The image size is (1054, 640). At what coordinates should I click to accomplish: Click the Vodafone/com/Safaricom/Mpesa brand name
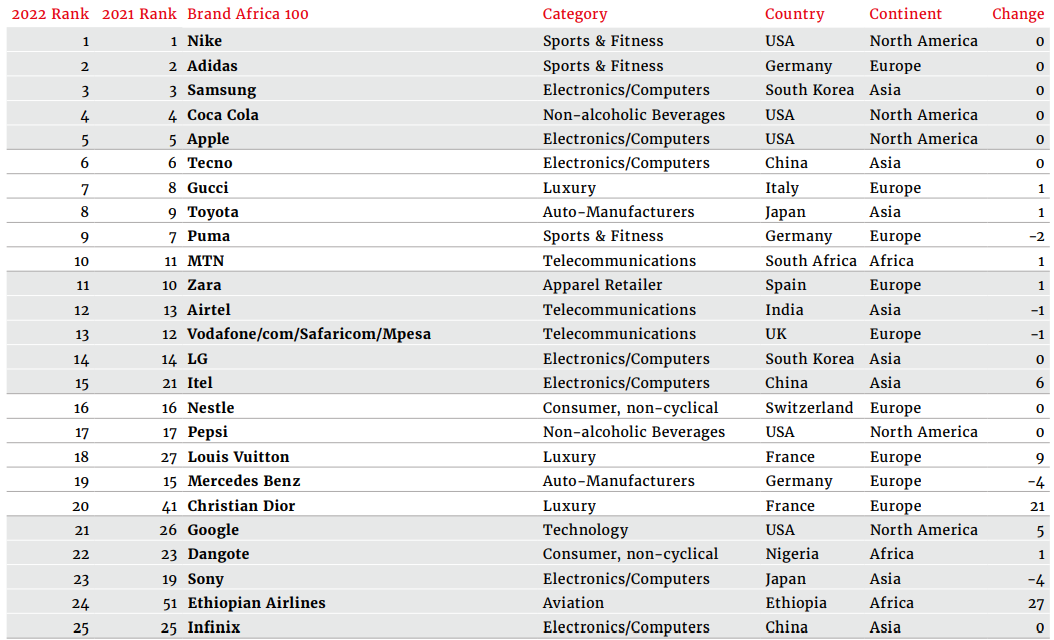[x=309, y=334]
